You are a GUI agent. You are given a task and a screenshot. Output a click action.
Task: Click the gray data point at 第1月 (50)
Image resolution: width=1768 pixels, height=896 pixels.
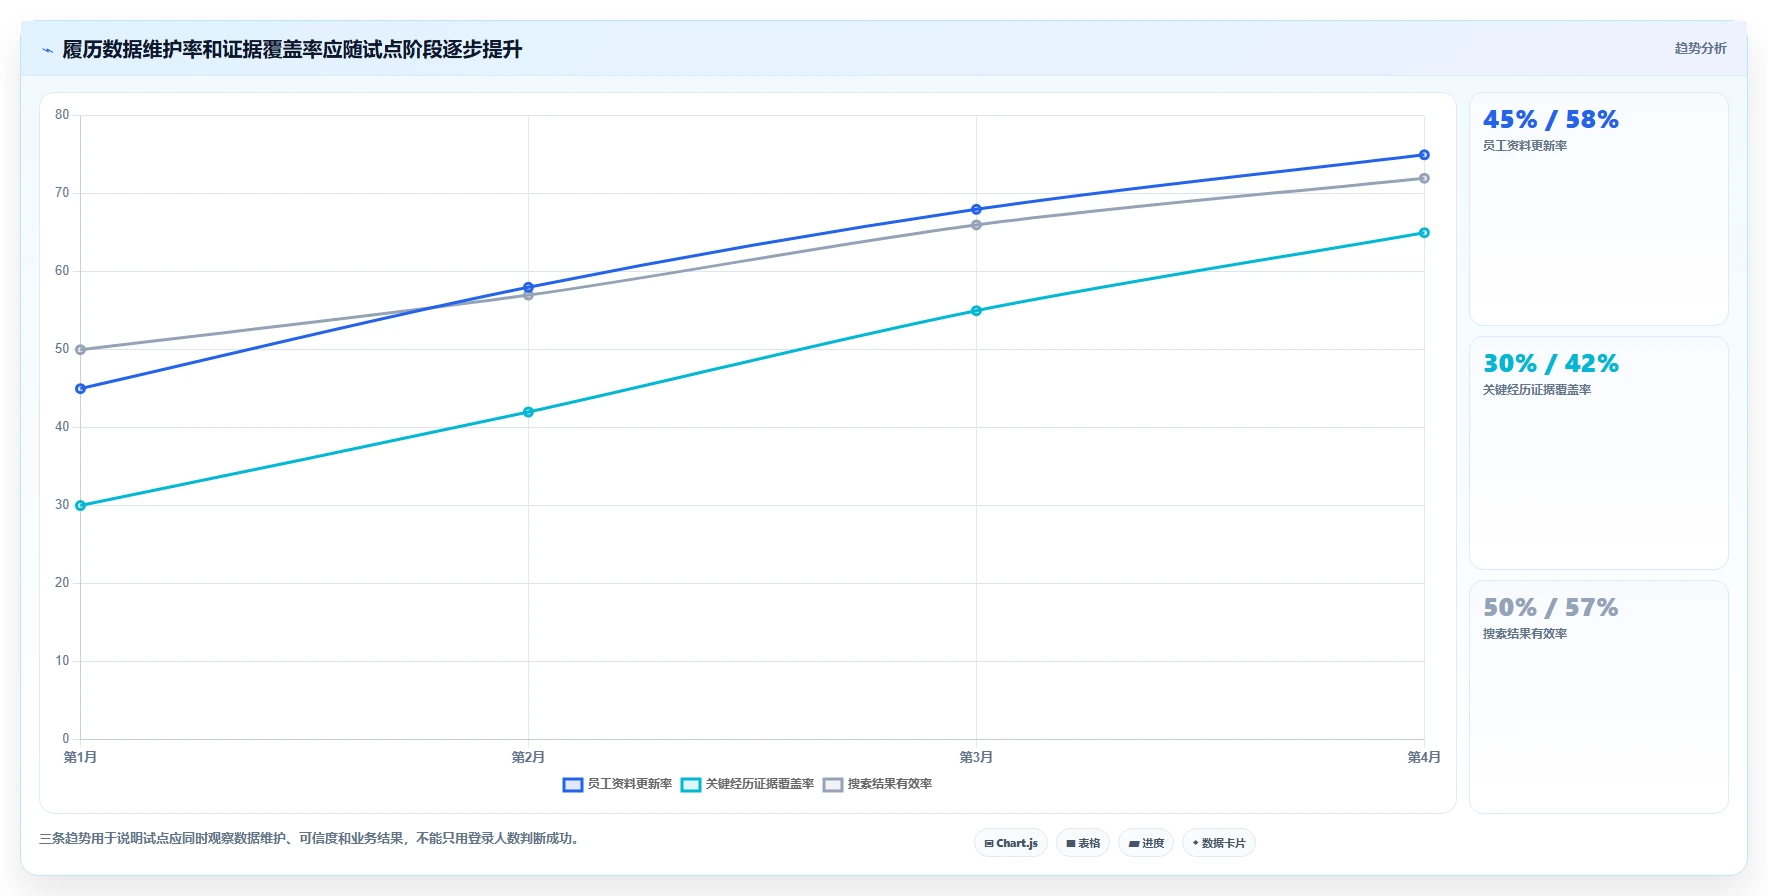81,350
